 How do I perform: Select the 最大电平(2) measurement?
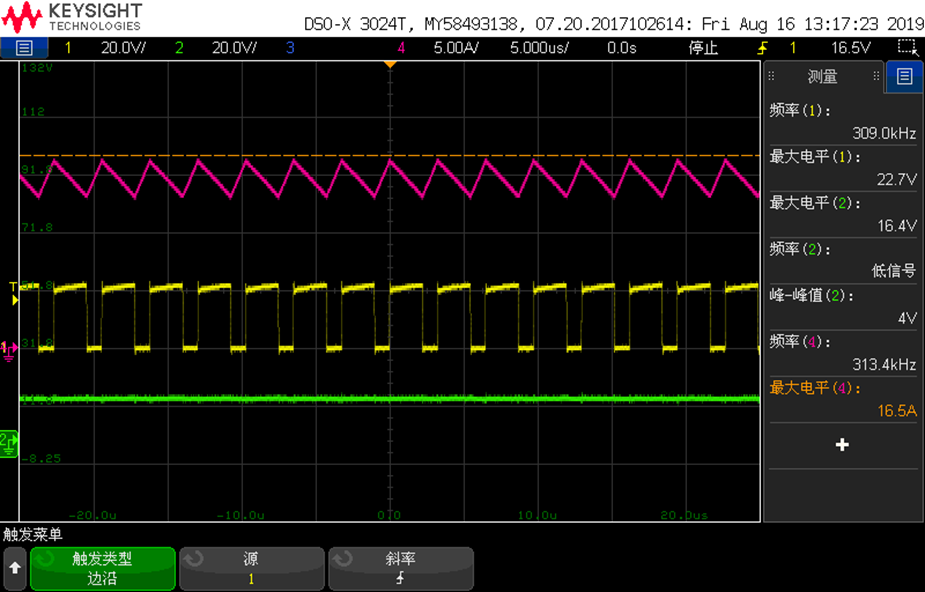[x=815, y=203]
